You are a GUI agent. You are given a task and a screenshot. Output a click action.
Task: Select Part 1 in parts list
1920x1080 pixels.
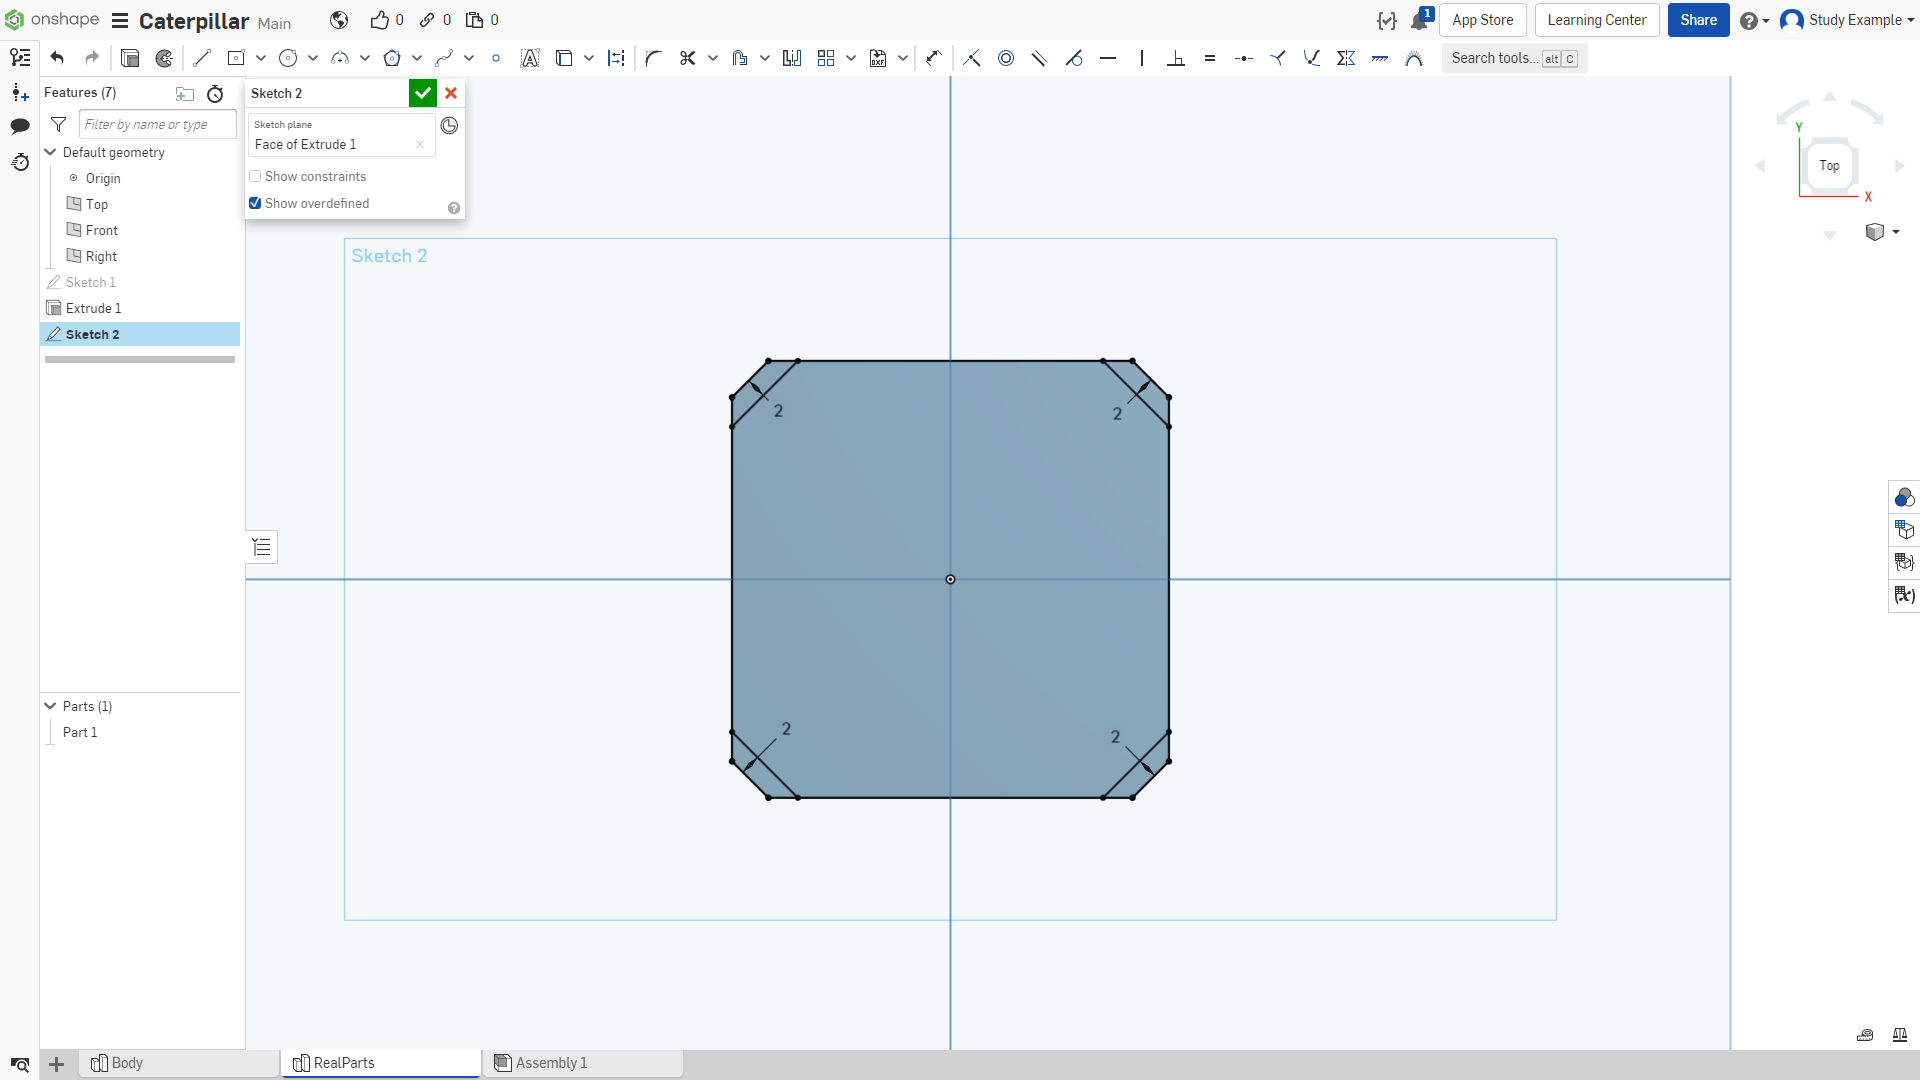tap(80, 732)
